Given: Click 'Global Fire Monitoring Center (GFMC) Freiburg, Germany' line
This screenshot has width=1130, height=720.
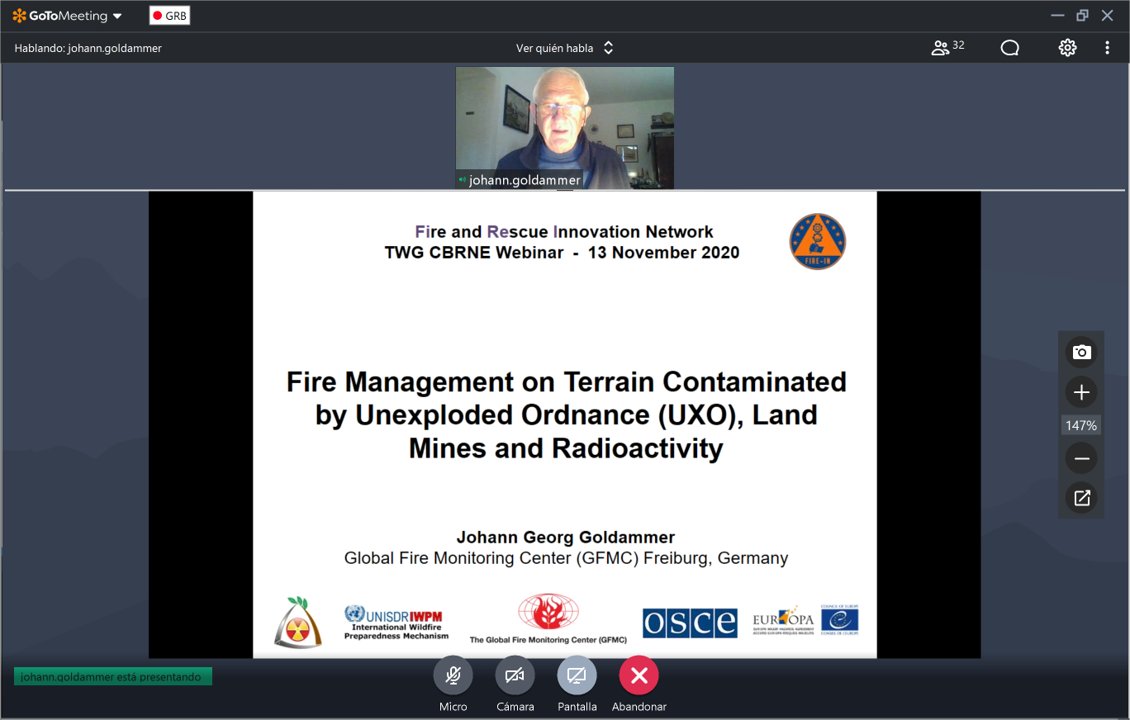Looking at the screenshot, I should (566, 558).
